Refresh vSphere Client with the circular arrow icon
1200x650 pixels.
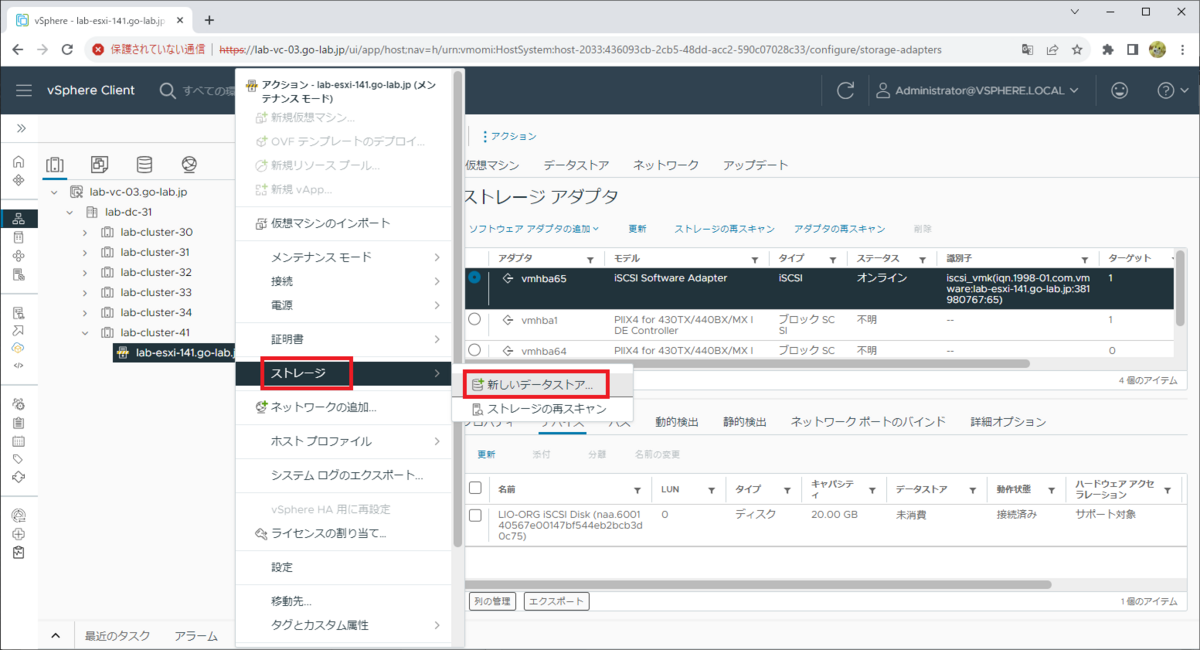846,90
